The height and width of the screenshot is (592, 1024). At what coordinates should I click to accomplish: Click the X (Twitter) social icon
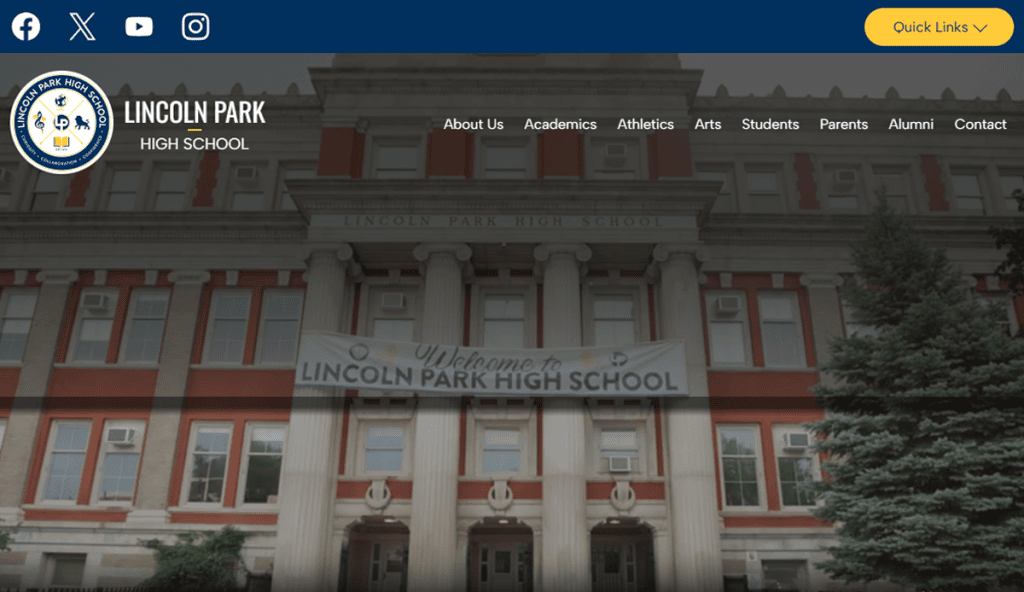pyautogui.click(x=81, y=26)
